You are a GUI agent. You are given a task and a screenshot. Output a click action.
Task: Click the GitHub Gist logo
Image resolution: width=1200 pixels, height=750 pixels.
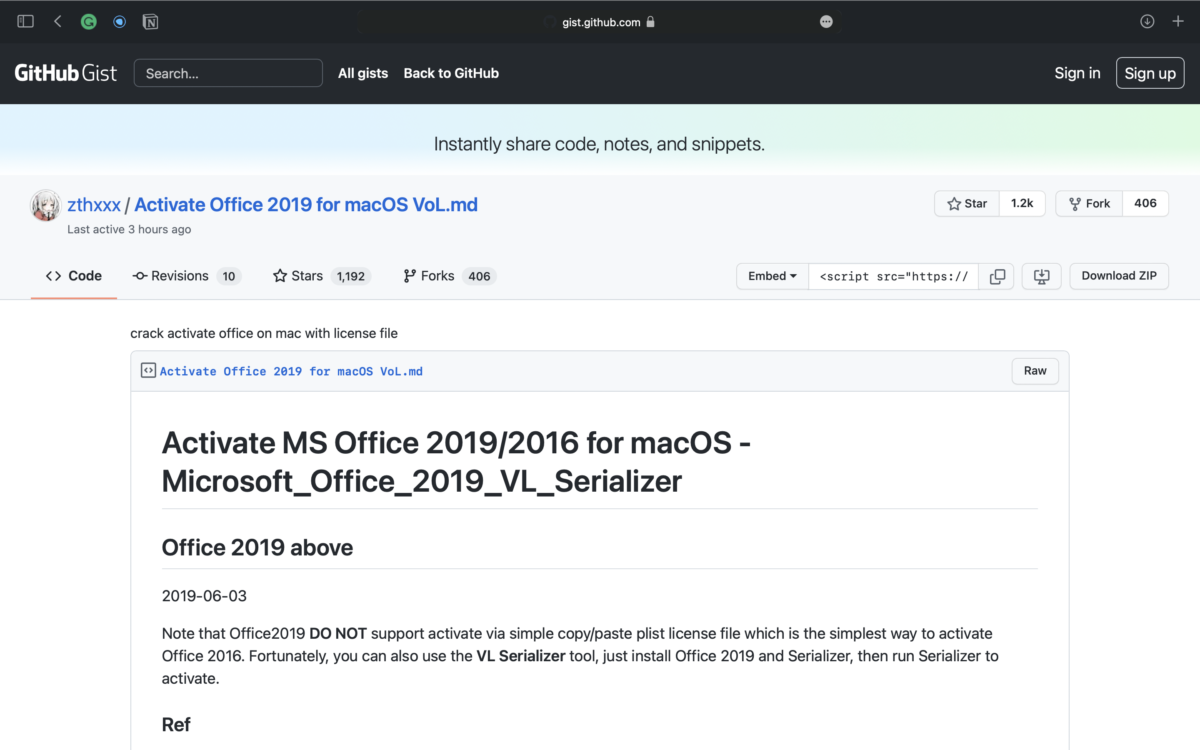coord(64,72)
